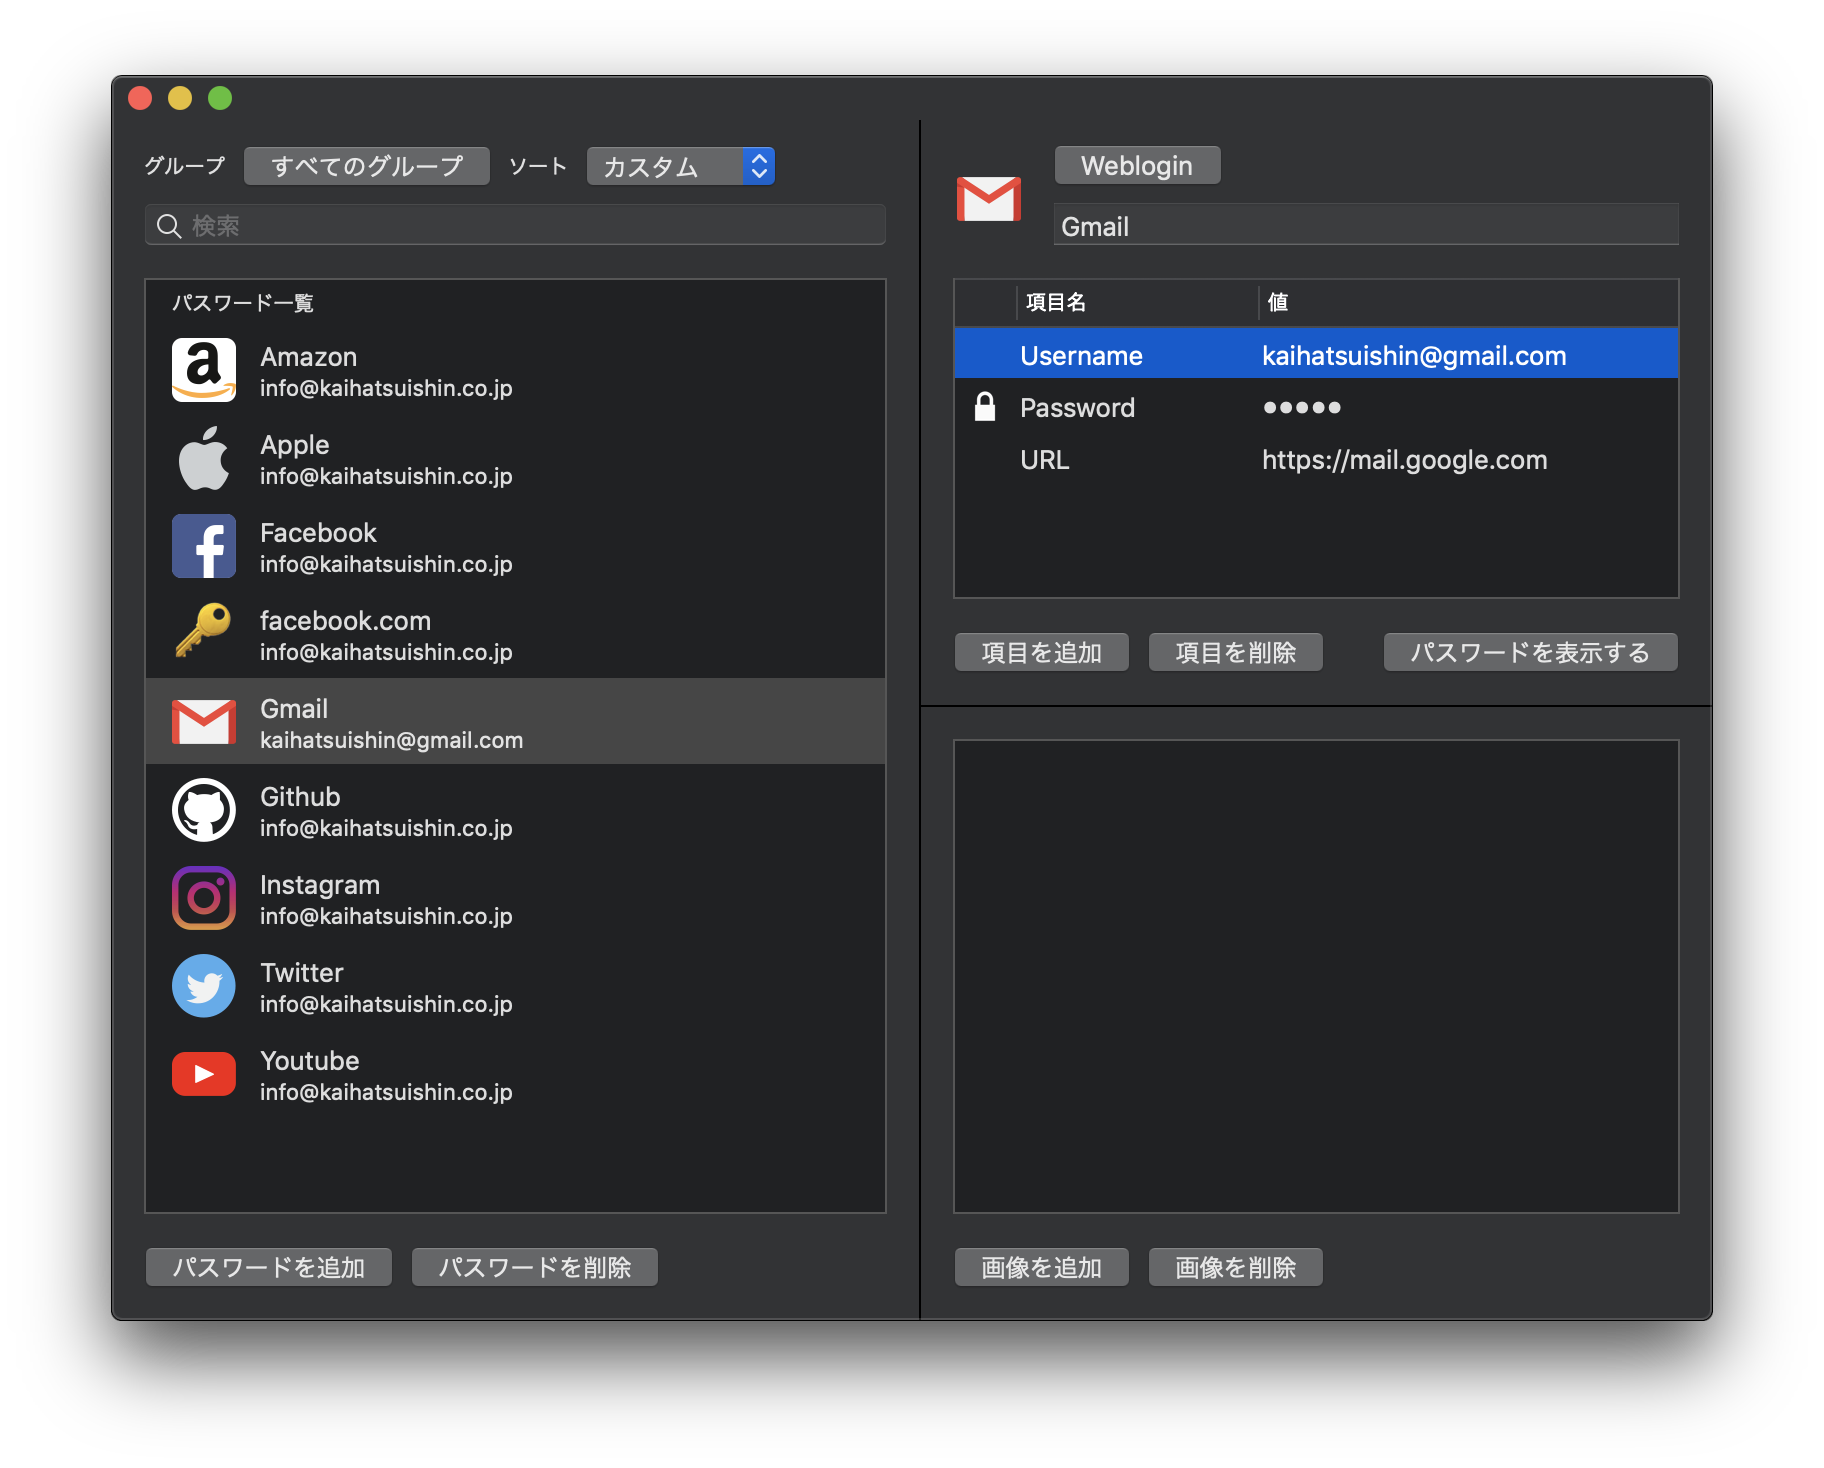
Task: Select the Password row label
Action: point(1077,408)
